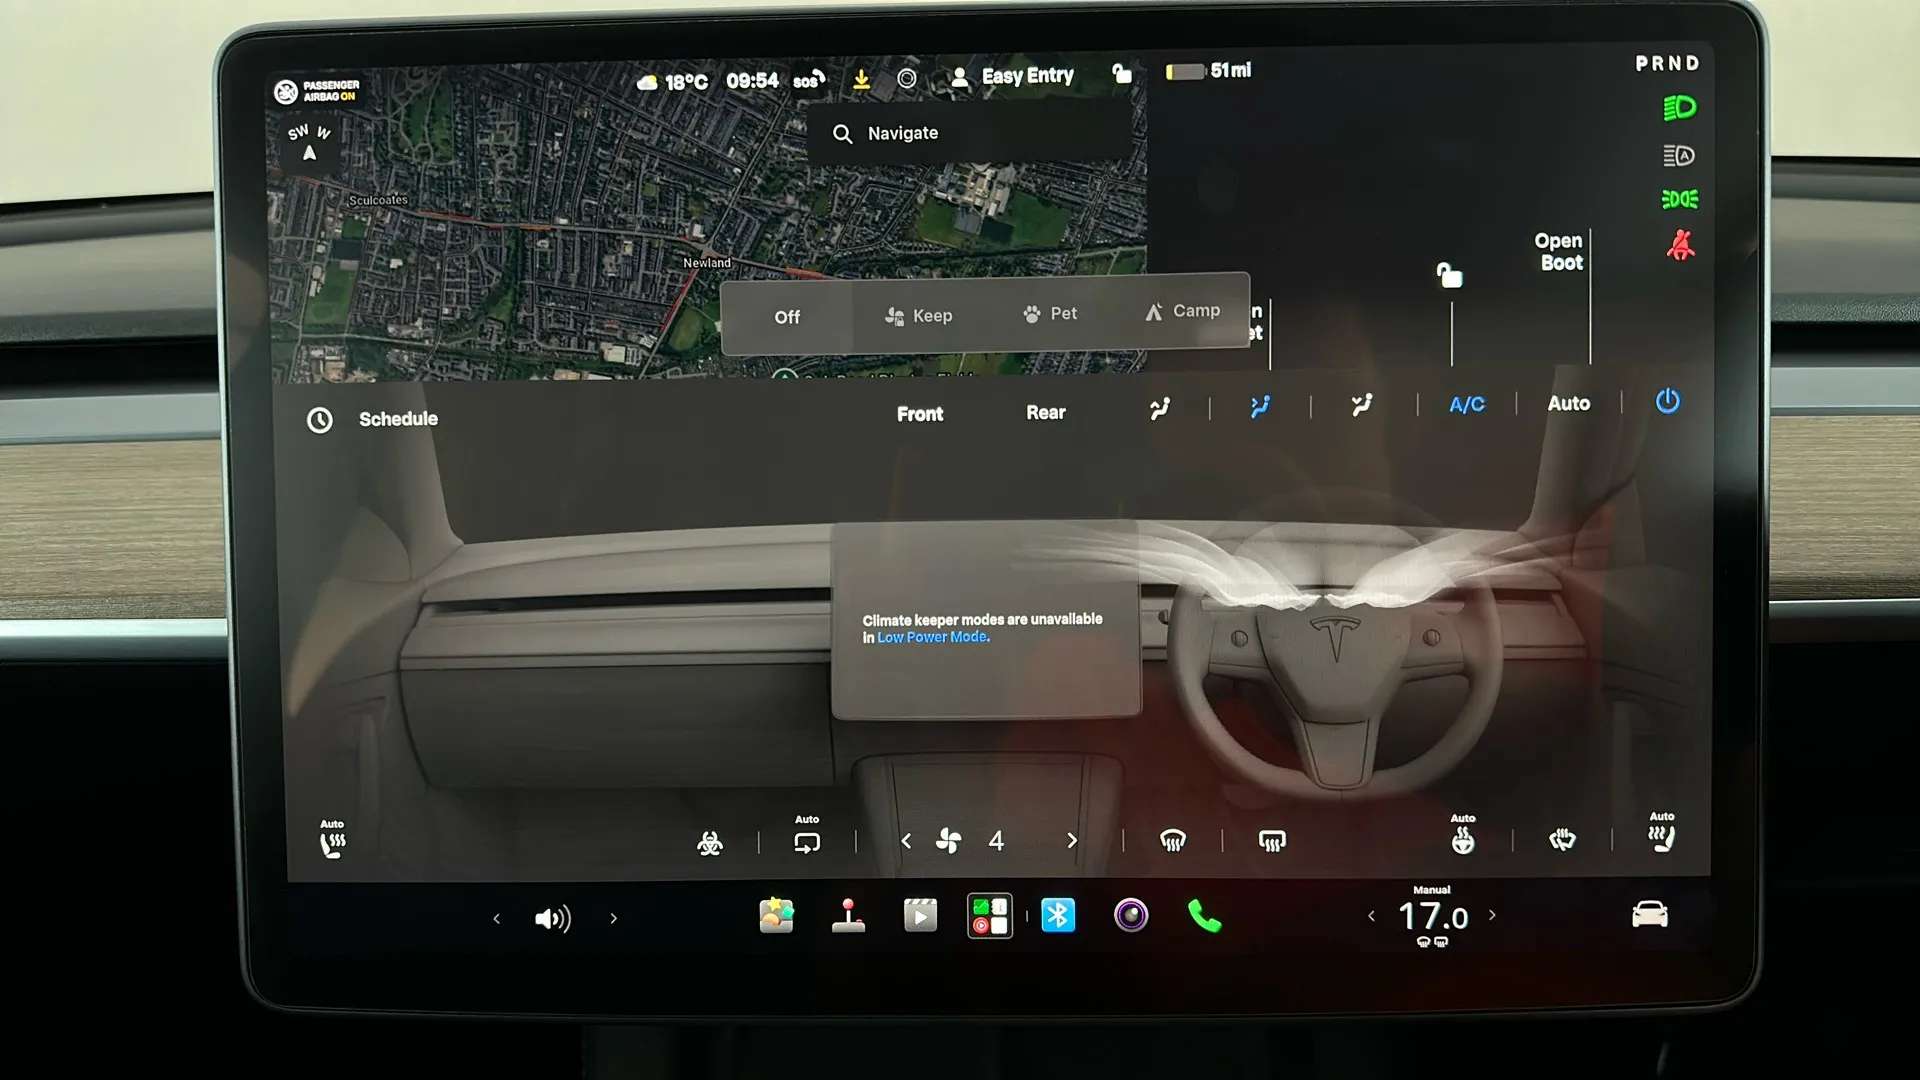Lower volume with left arrow
Image resolution: width=1920 pixels, height=1080 pixels.
point(496,918)
